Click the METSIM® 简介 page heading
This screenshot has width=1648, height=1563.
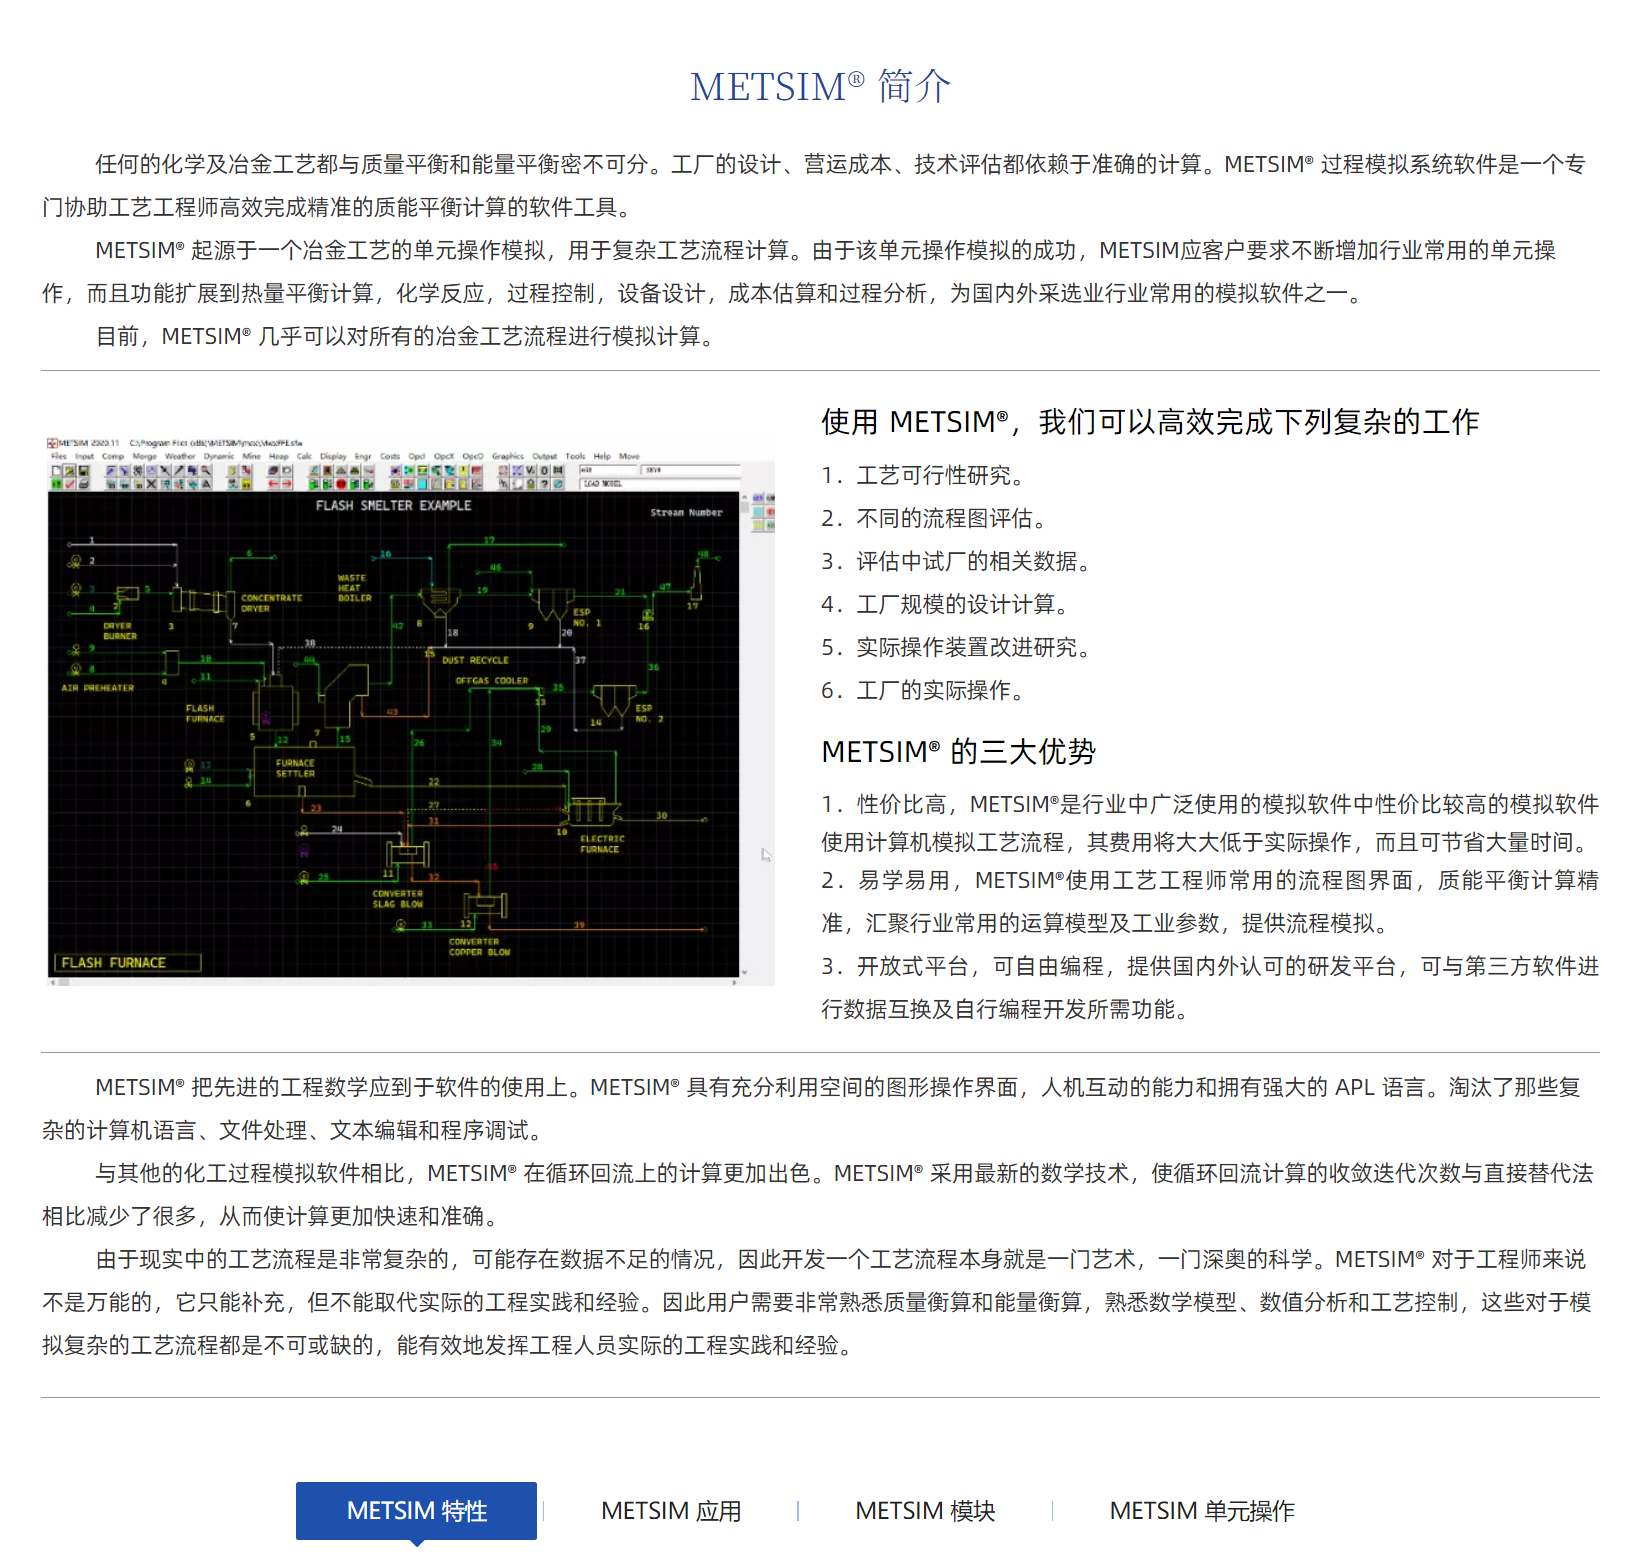coord(820,86)
